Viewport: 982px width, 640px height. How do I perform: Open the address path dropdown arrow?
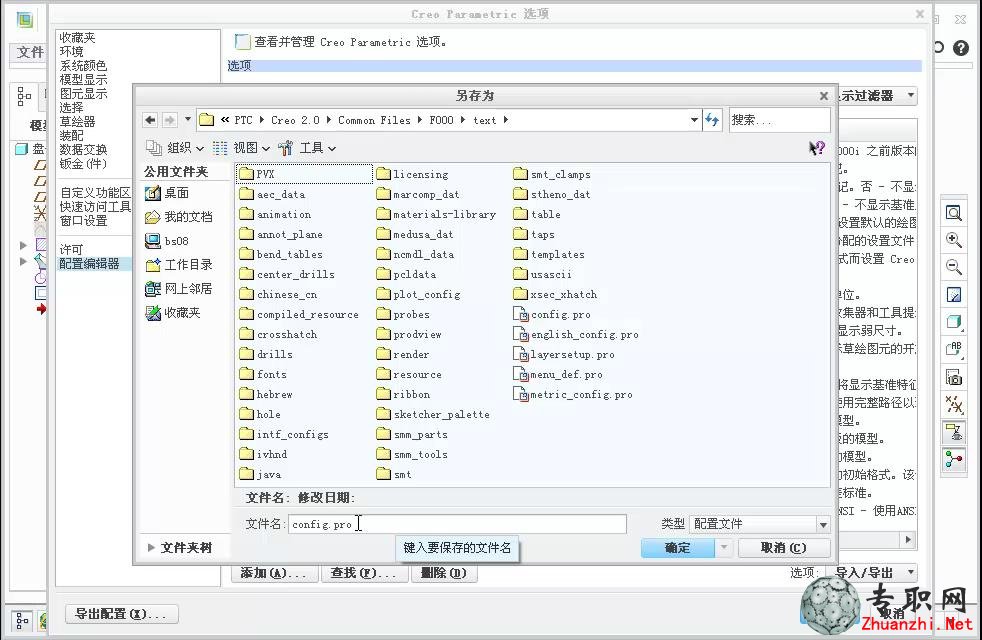[694, 120]
